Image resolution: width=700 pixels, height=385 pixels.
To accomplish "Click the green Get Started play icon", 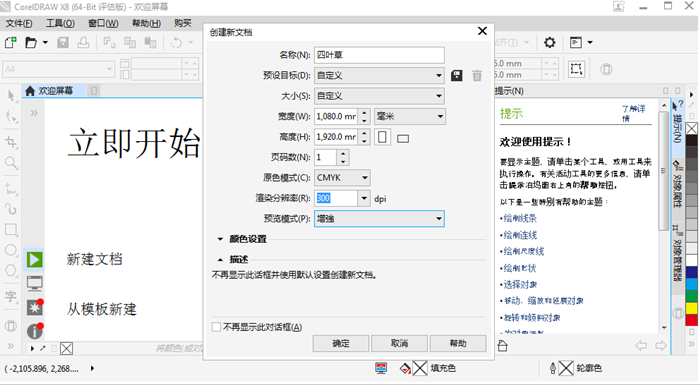I will [x=34, y=259].
